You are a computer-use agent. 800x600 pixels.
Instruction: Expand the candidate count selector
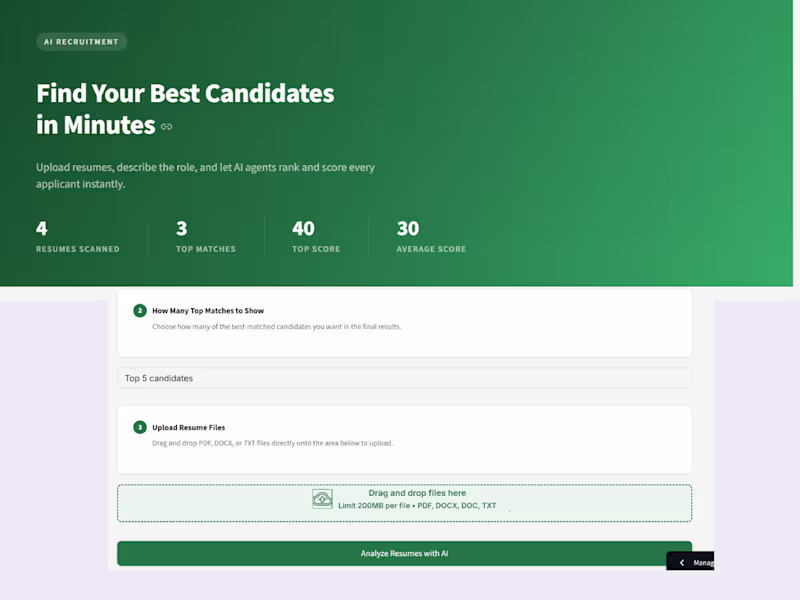pyautogui.click(x=404, y=377)
